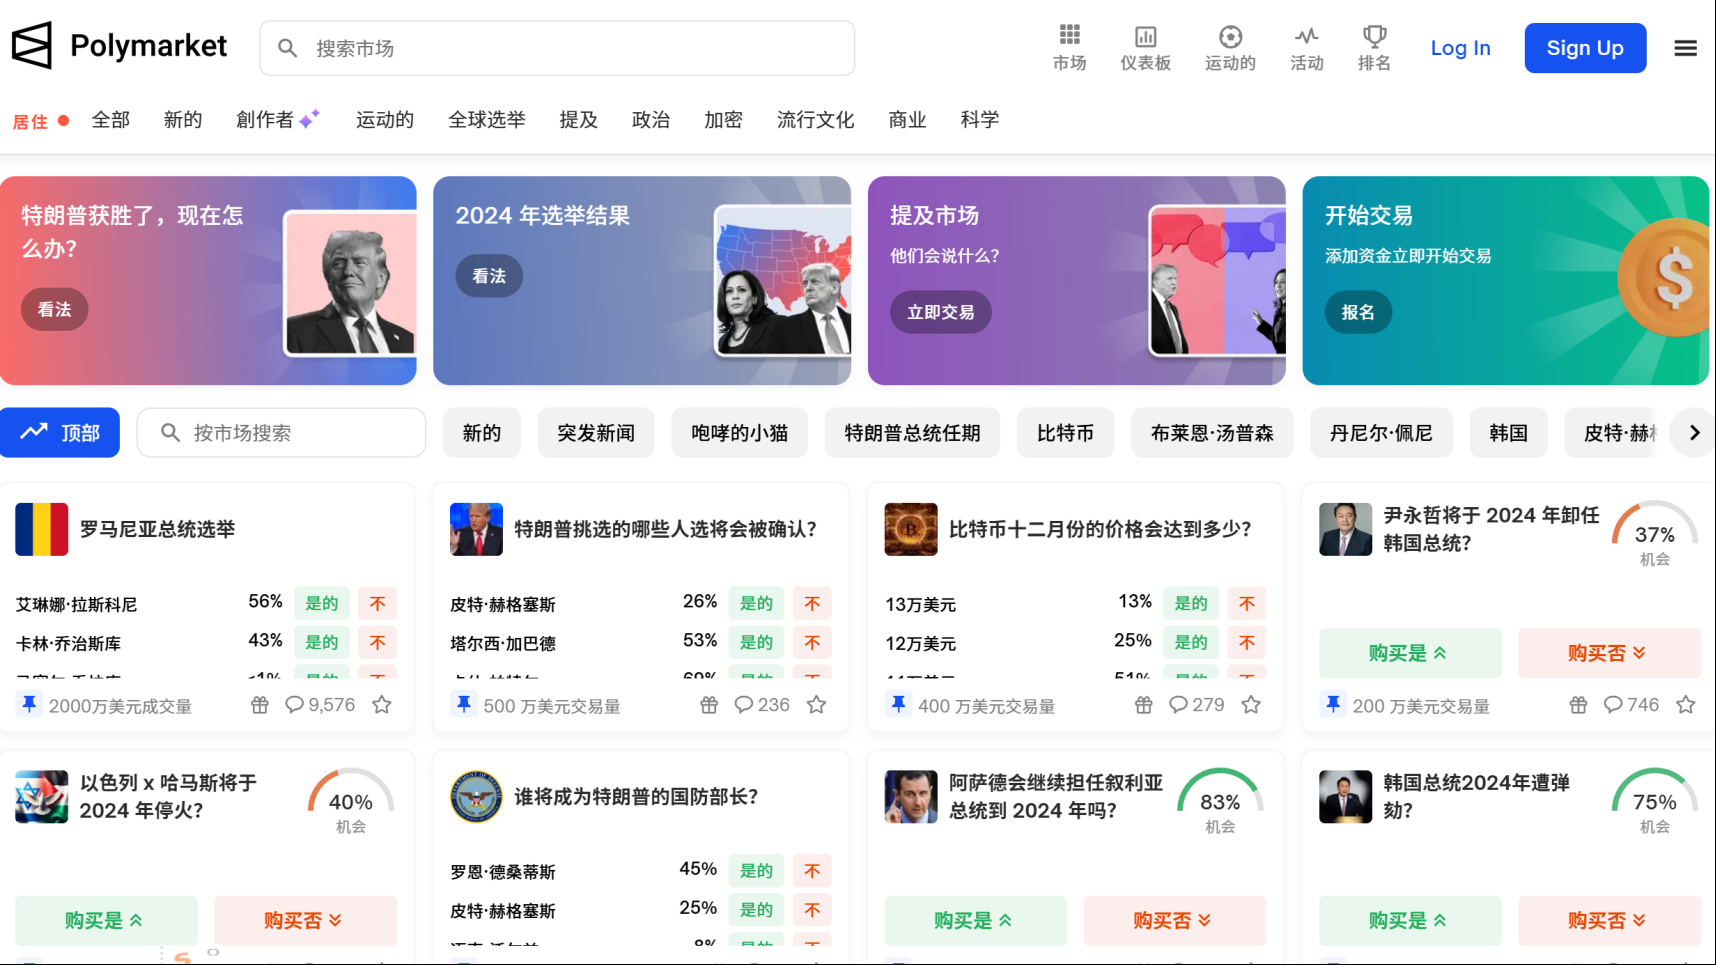The height and width of the screenshot is (965, 1716).
Task: Click the gift icon on the Romania election card
Action: pos(259,704)
